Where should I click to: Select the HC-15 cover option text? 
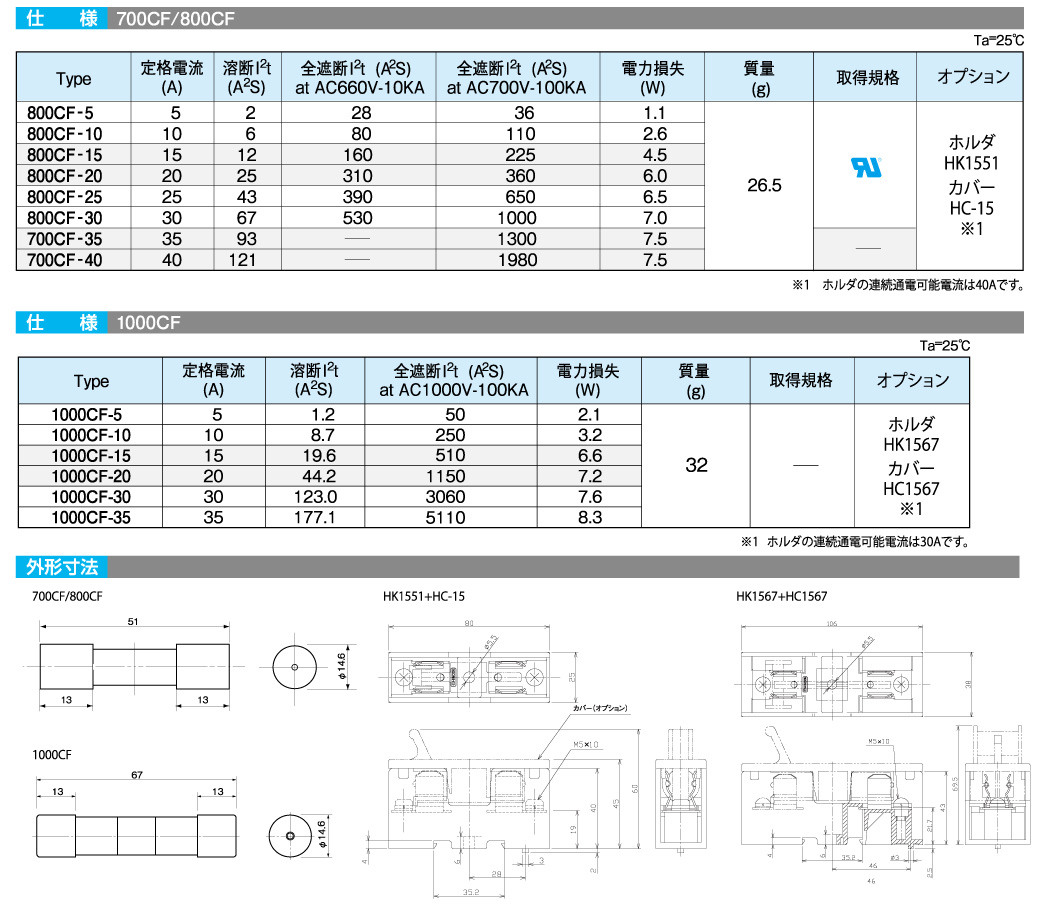point(971,208)
